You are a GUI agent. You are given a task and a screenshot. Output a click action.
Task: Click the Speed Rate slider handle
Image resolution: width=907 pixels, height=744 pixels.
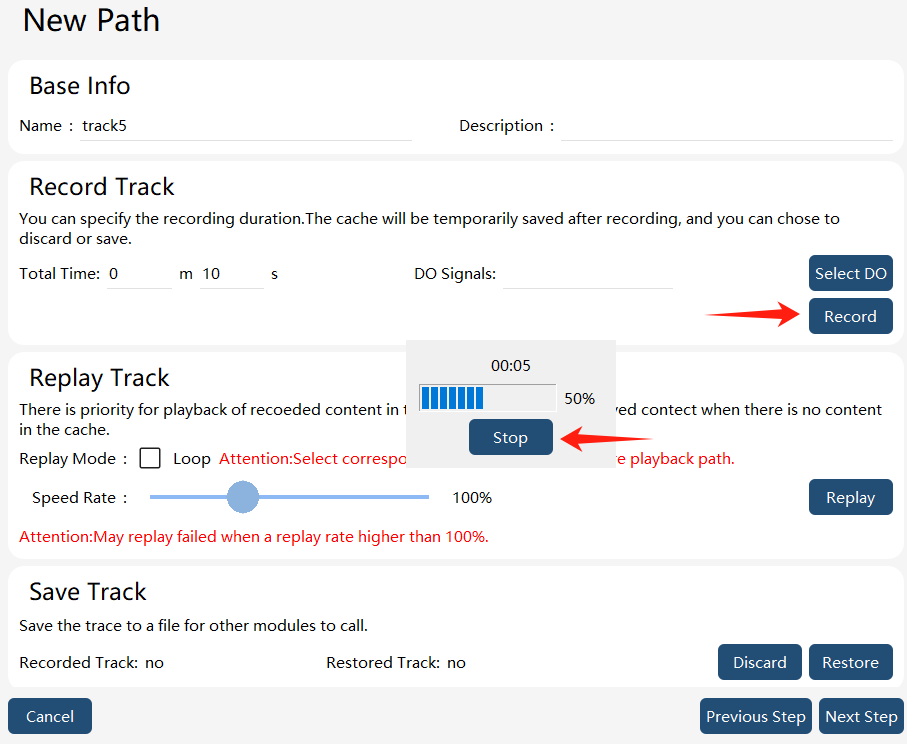coord(242,497)
